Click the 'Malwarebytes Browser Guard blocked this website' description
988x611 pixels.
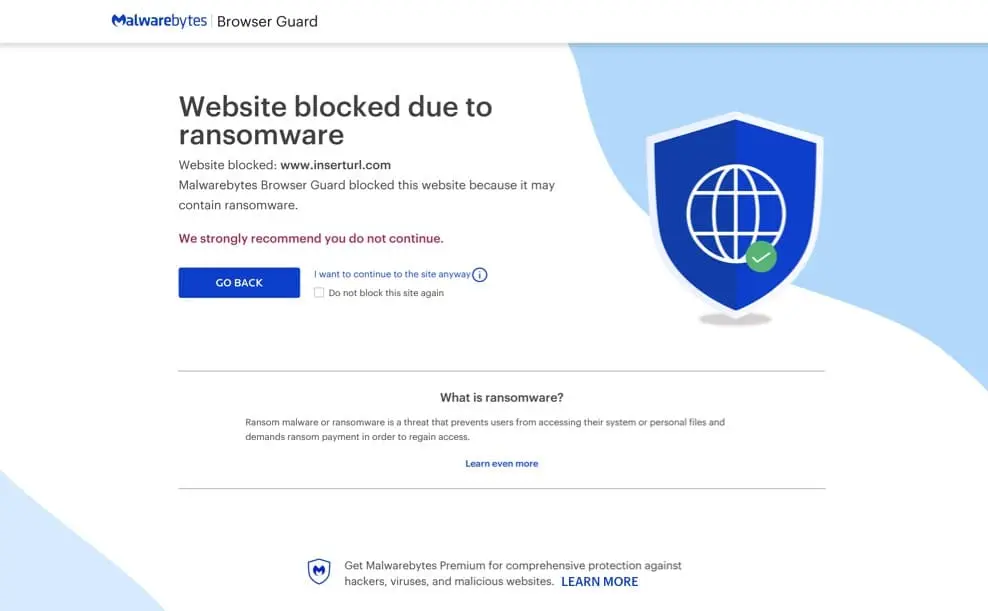pos(367,195)
